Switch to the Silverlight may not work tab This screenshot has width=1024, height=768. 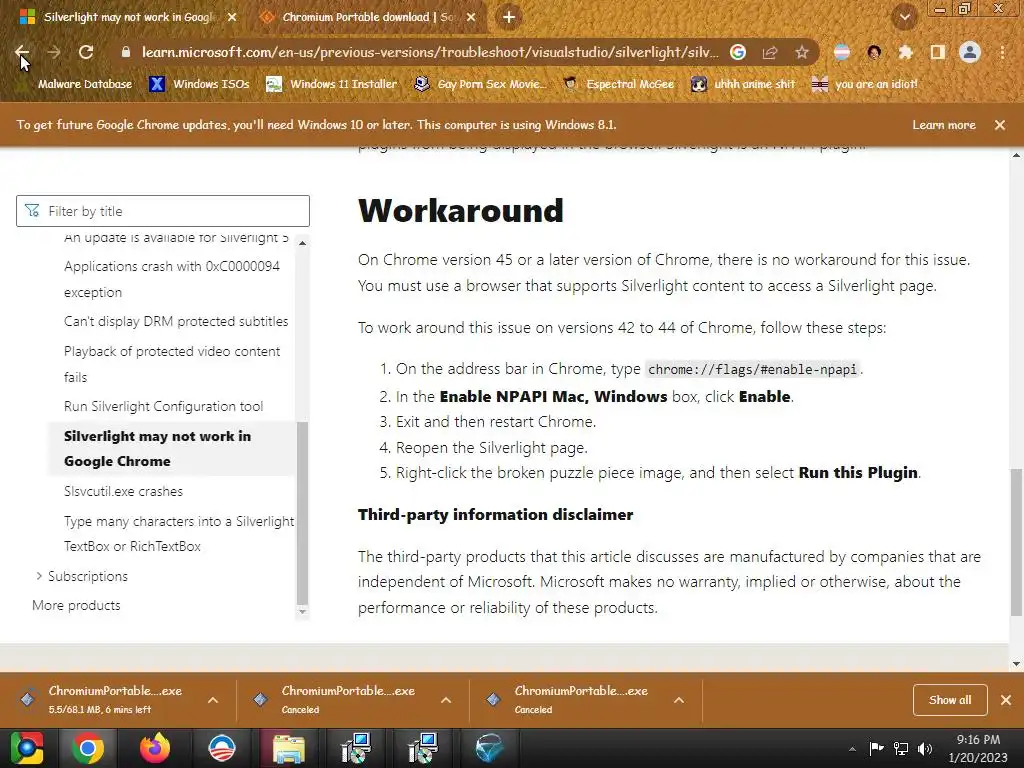click(x=129, y=17)
